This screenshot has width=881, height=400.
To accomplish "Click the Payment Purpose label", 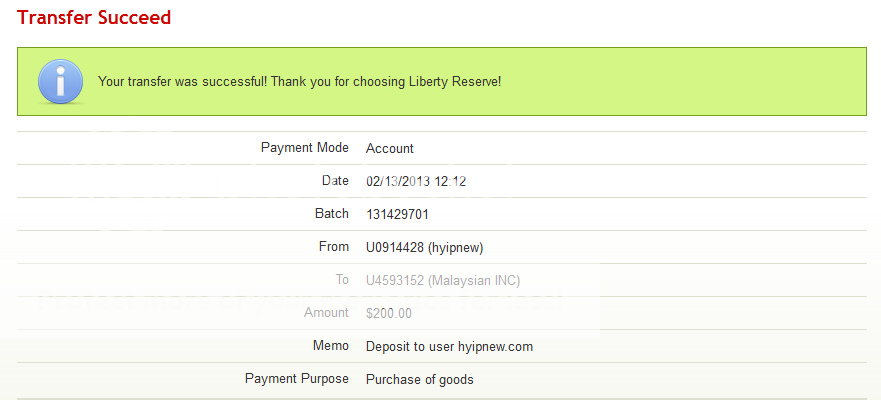I will tap(297, 379).
